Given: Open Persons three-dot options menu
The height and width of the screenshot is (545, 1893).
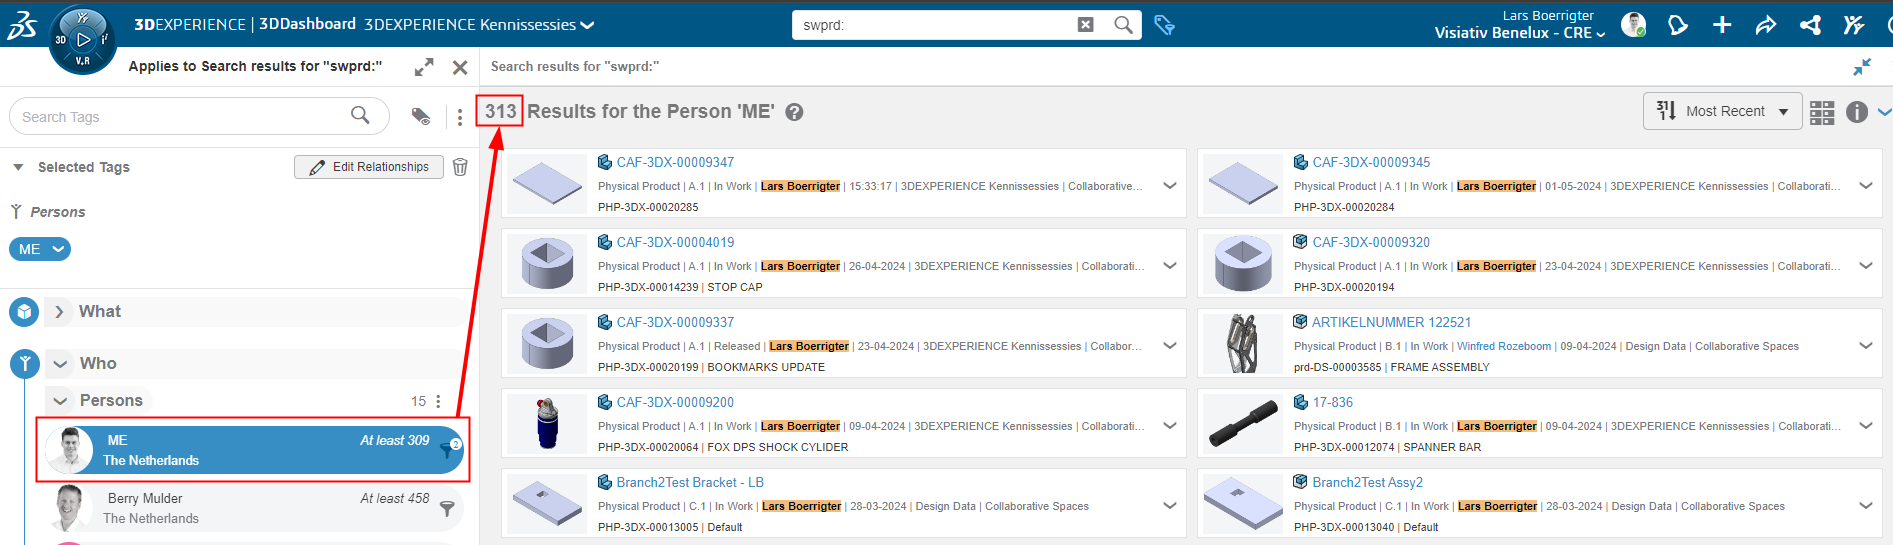Looking at the screenshot, I should (x=438, y=401).
